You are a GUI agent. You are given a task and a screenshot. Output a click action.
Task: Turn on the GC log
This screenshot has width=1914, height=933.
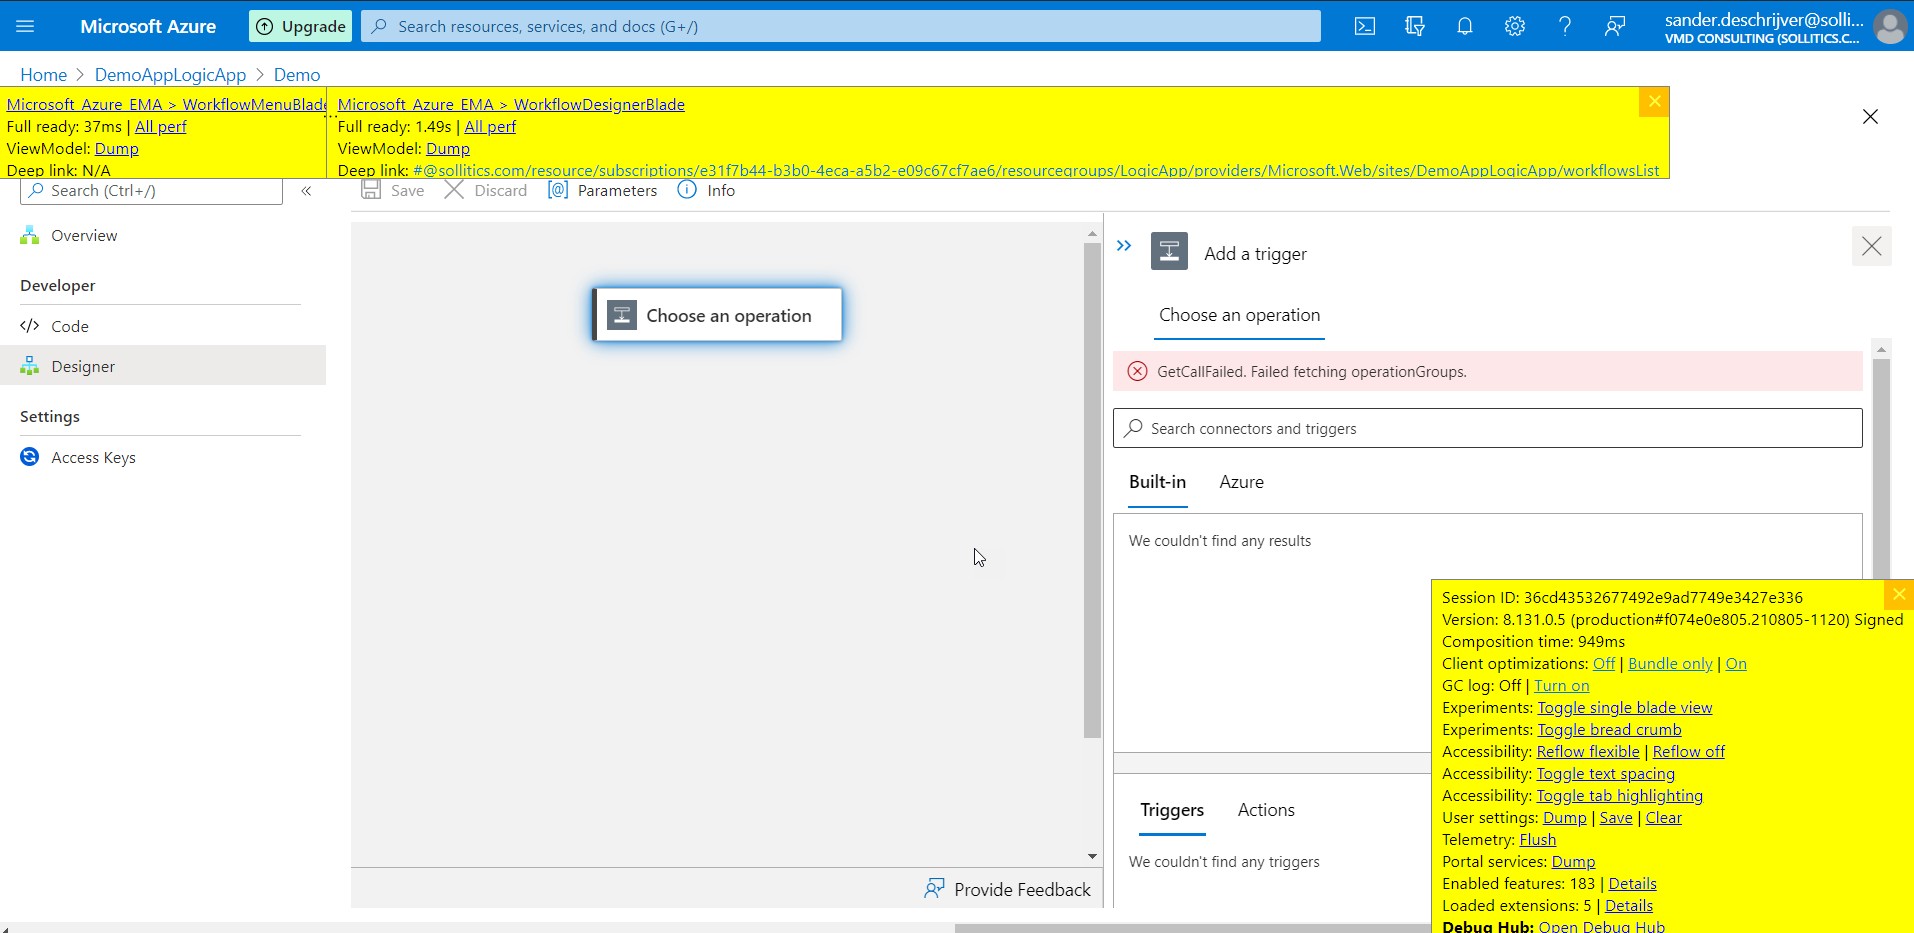[x=1561, y=686]
